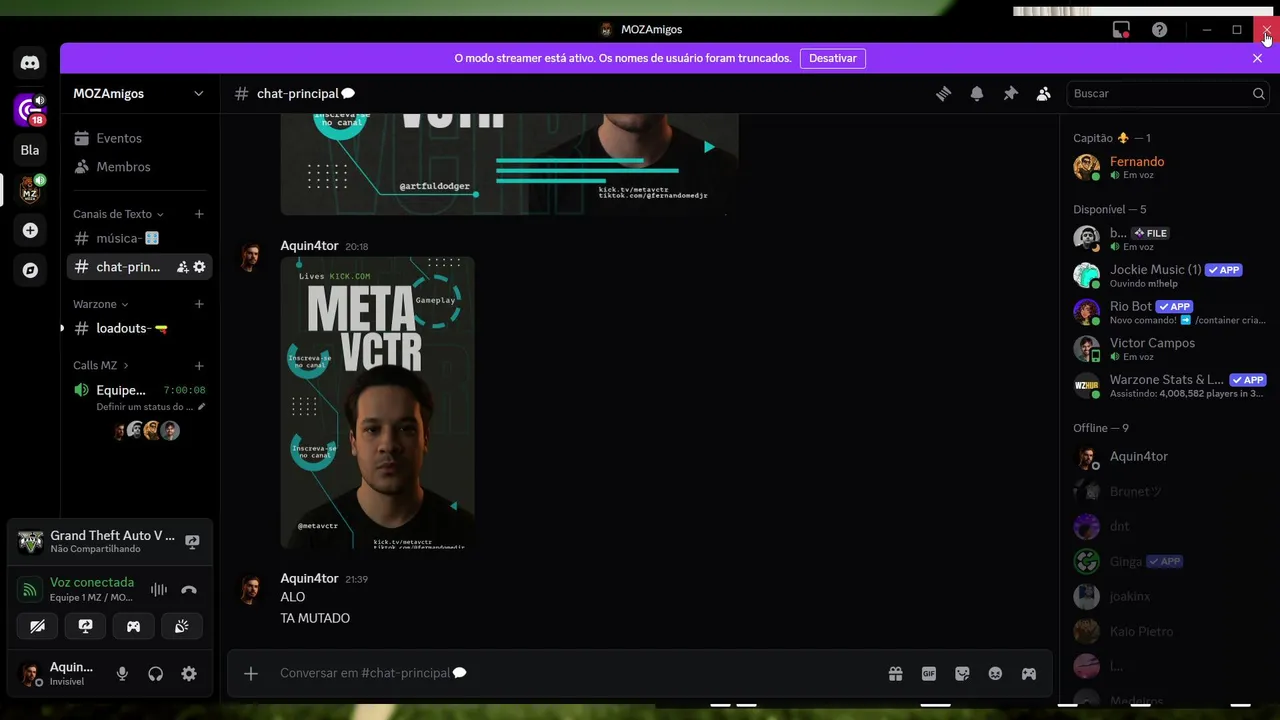This screenshot has width=1280, height=720.
Task: Open help question mark icon
Action: [1159, 29]
